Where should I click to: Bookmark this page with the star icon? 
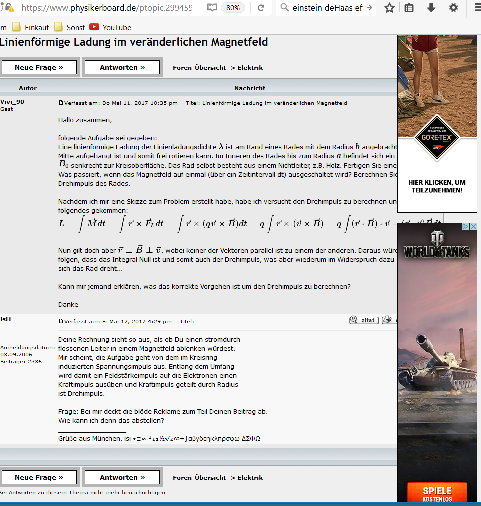pos(389,8)
